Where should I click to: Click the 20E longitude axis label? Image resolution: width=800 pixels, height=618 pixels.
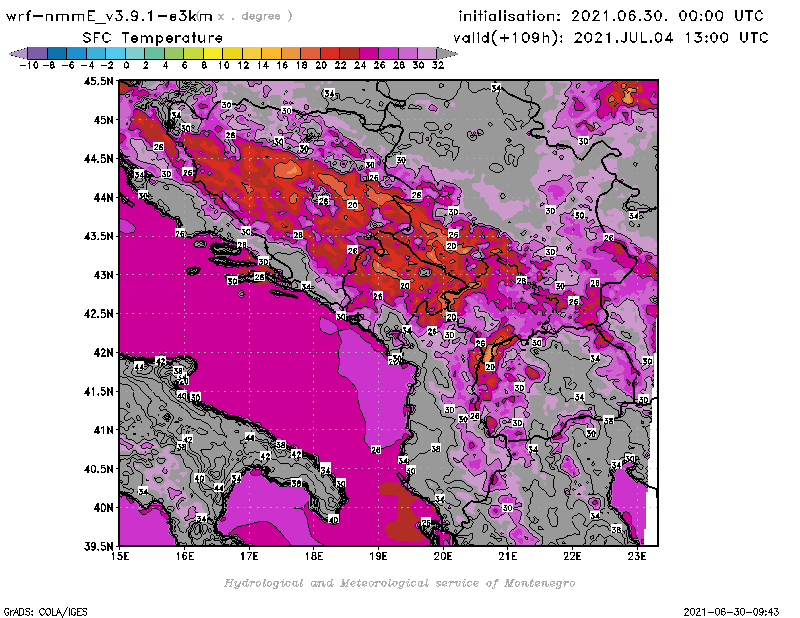(443, 556)
